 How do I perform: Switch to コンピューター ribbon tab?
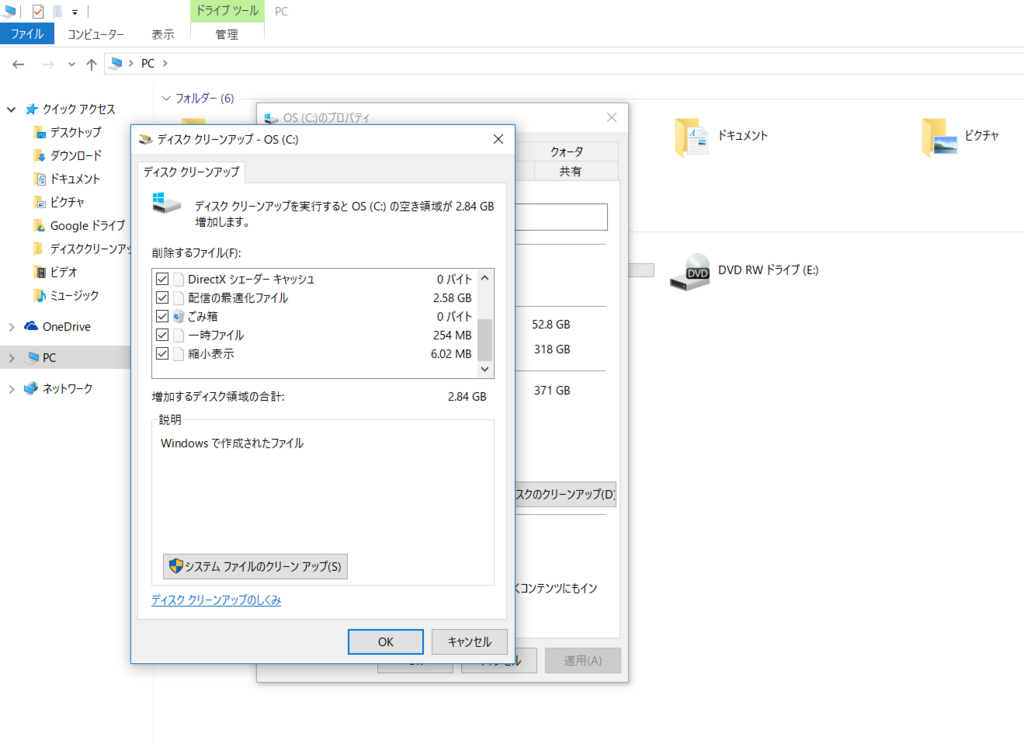pyautogui.click(x=95, y=35)
